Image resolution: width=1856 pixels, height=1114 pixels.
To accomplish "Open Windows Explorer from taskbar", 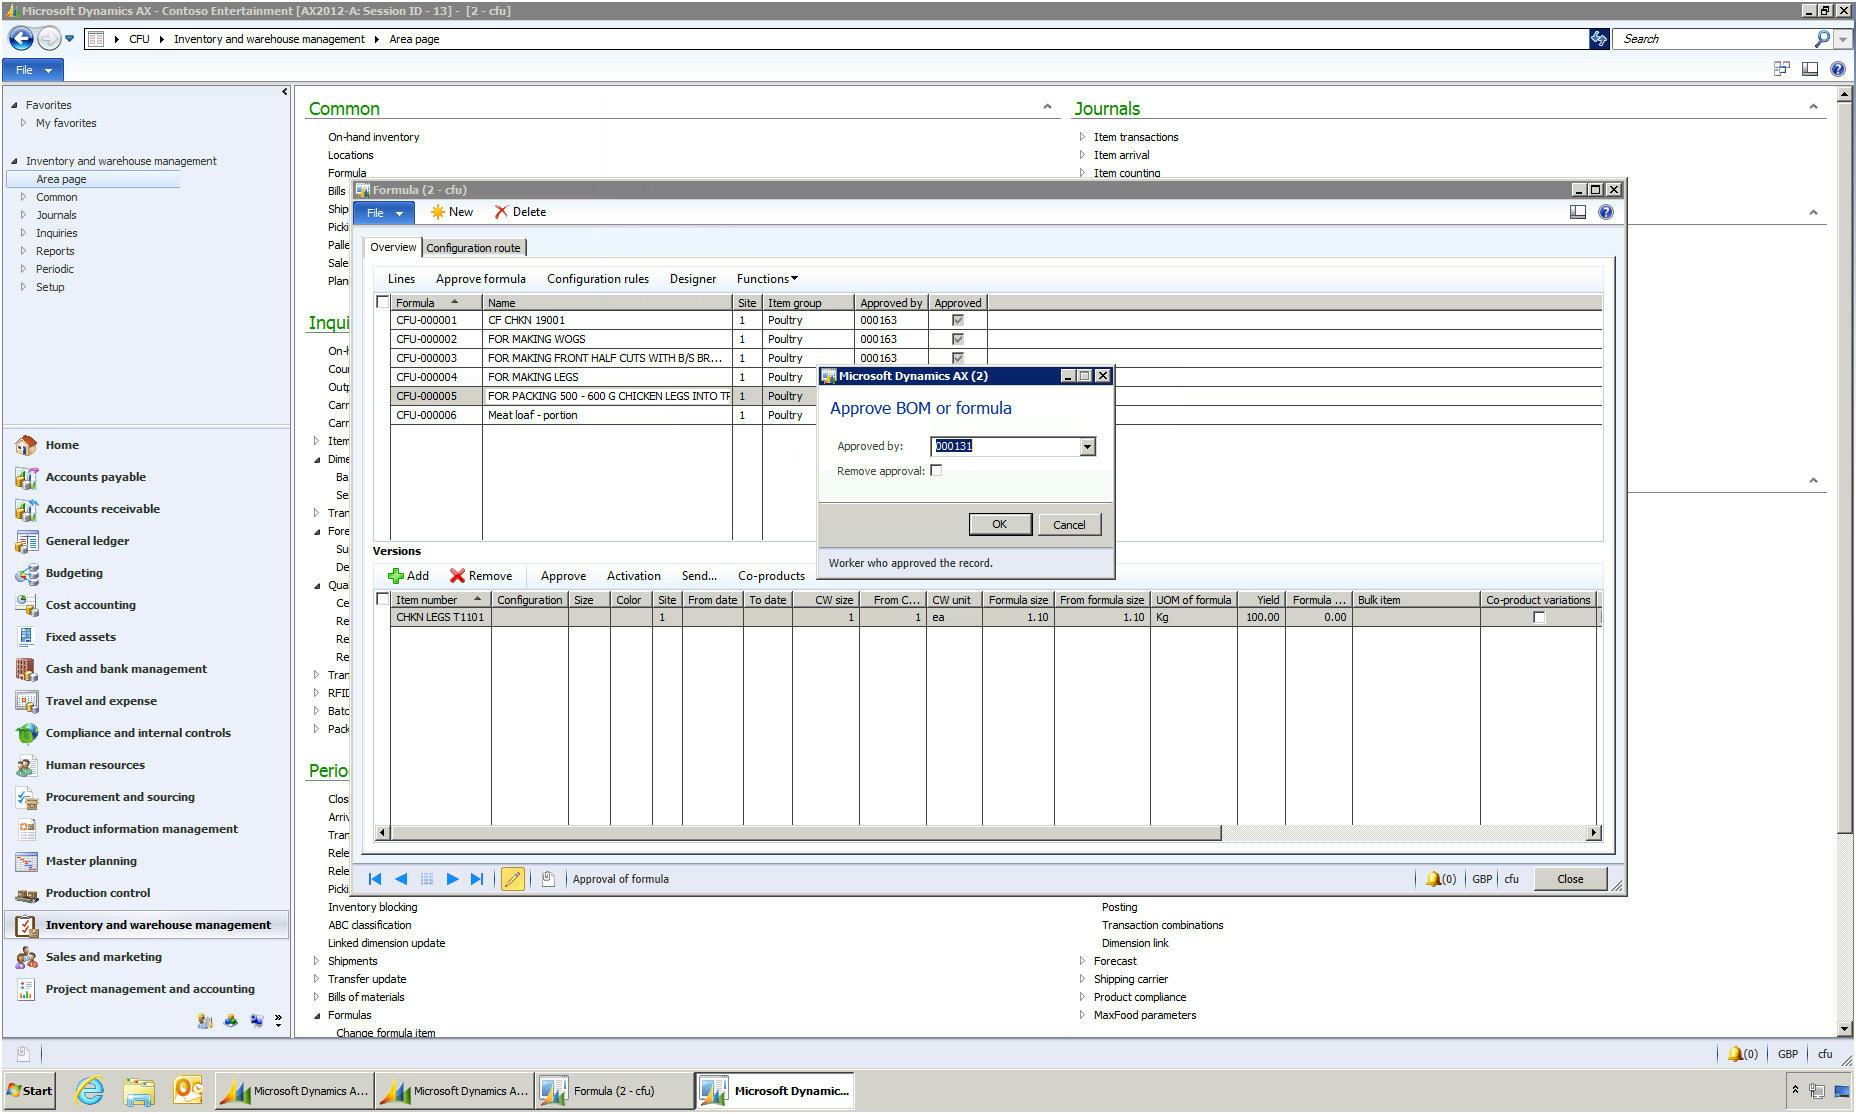I will pyautogui.click(x=139, y=1091).
